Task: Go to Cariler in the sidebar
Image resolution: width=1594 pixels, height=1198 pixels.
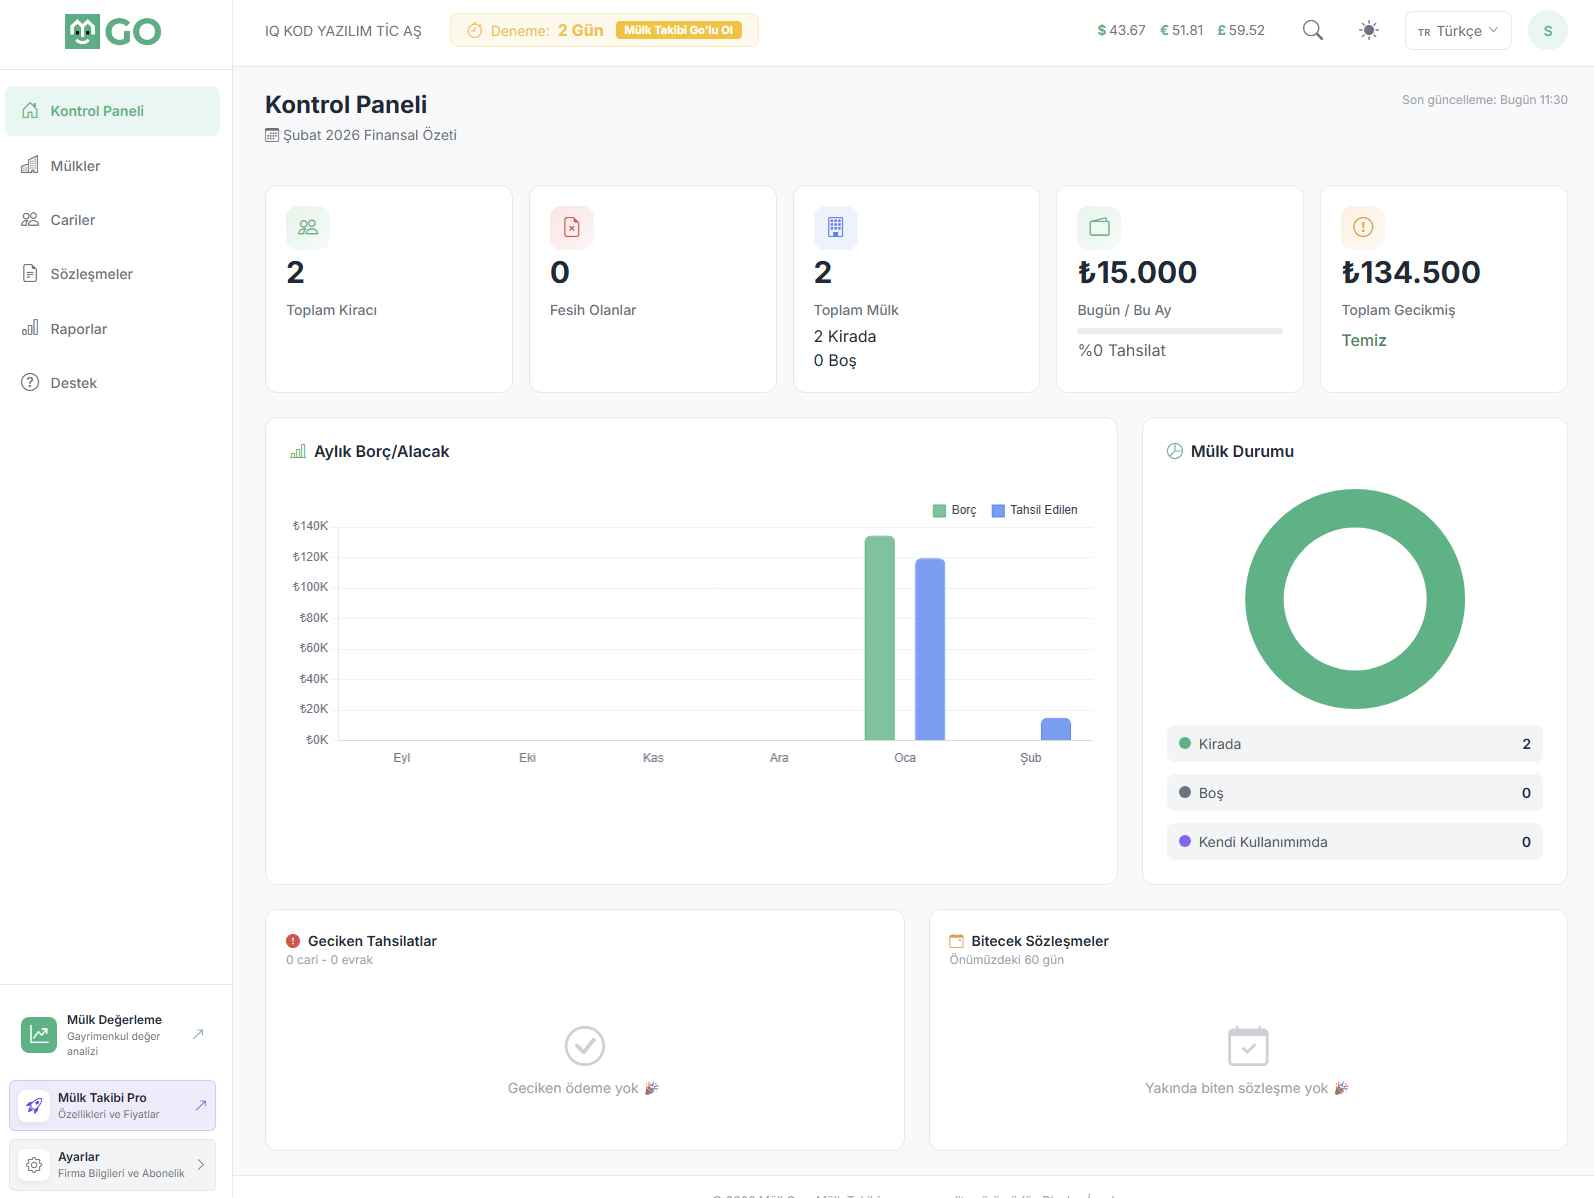Action: coord(73,220)
